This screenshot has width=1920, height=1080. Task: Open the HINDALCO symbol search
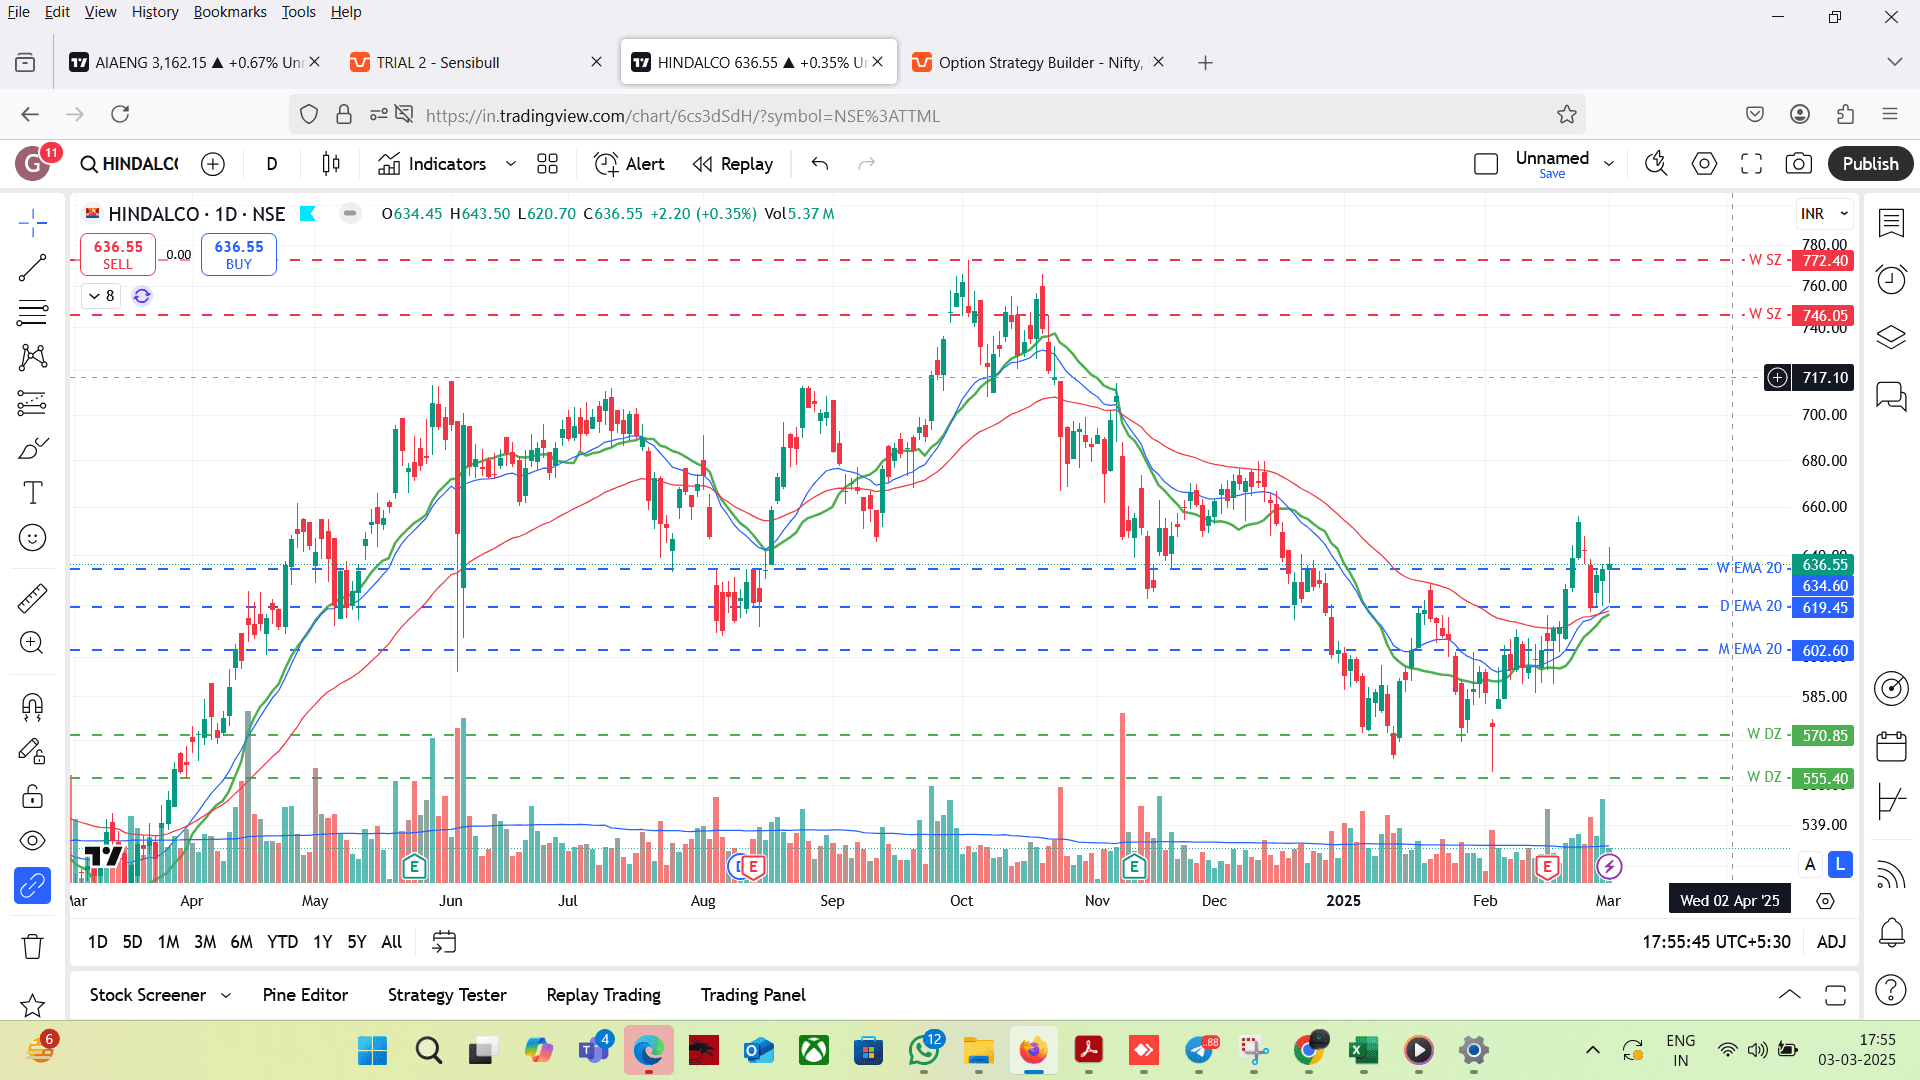[x=130, y=164]
